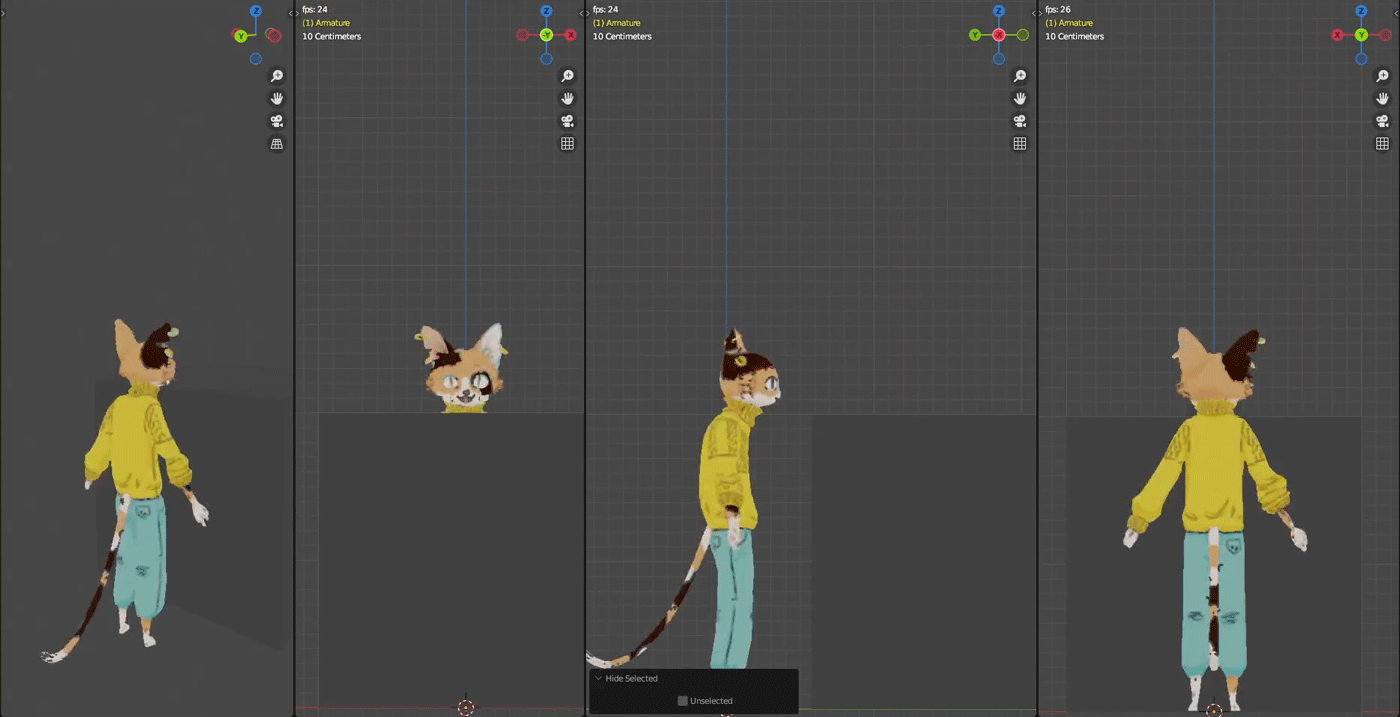Click the camera icon in the cat-face viewport

(x=567, y=121)
